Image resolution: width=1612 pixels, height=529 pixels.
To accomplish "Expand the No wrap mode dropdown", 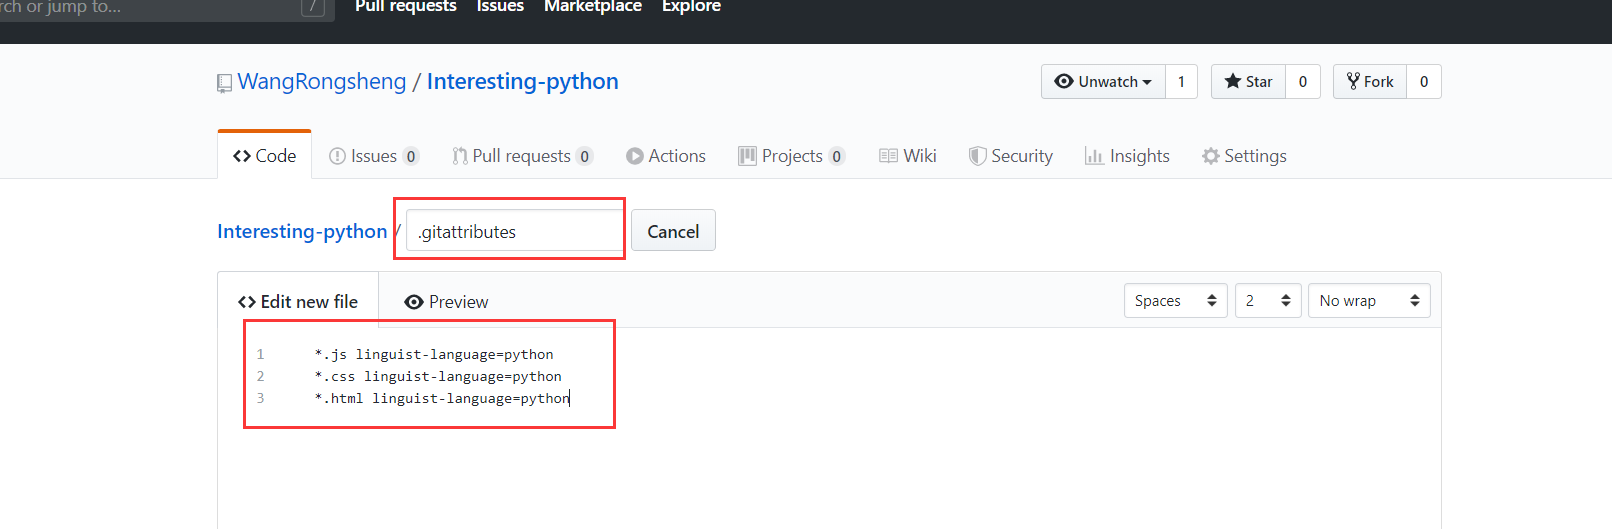I will 1368,301.
